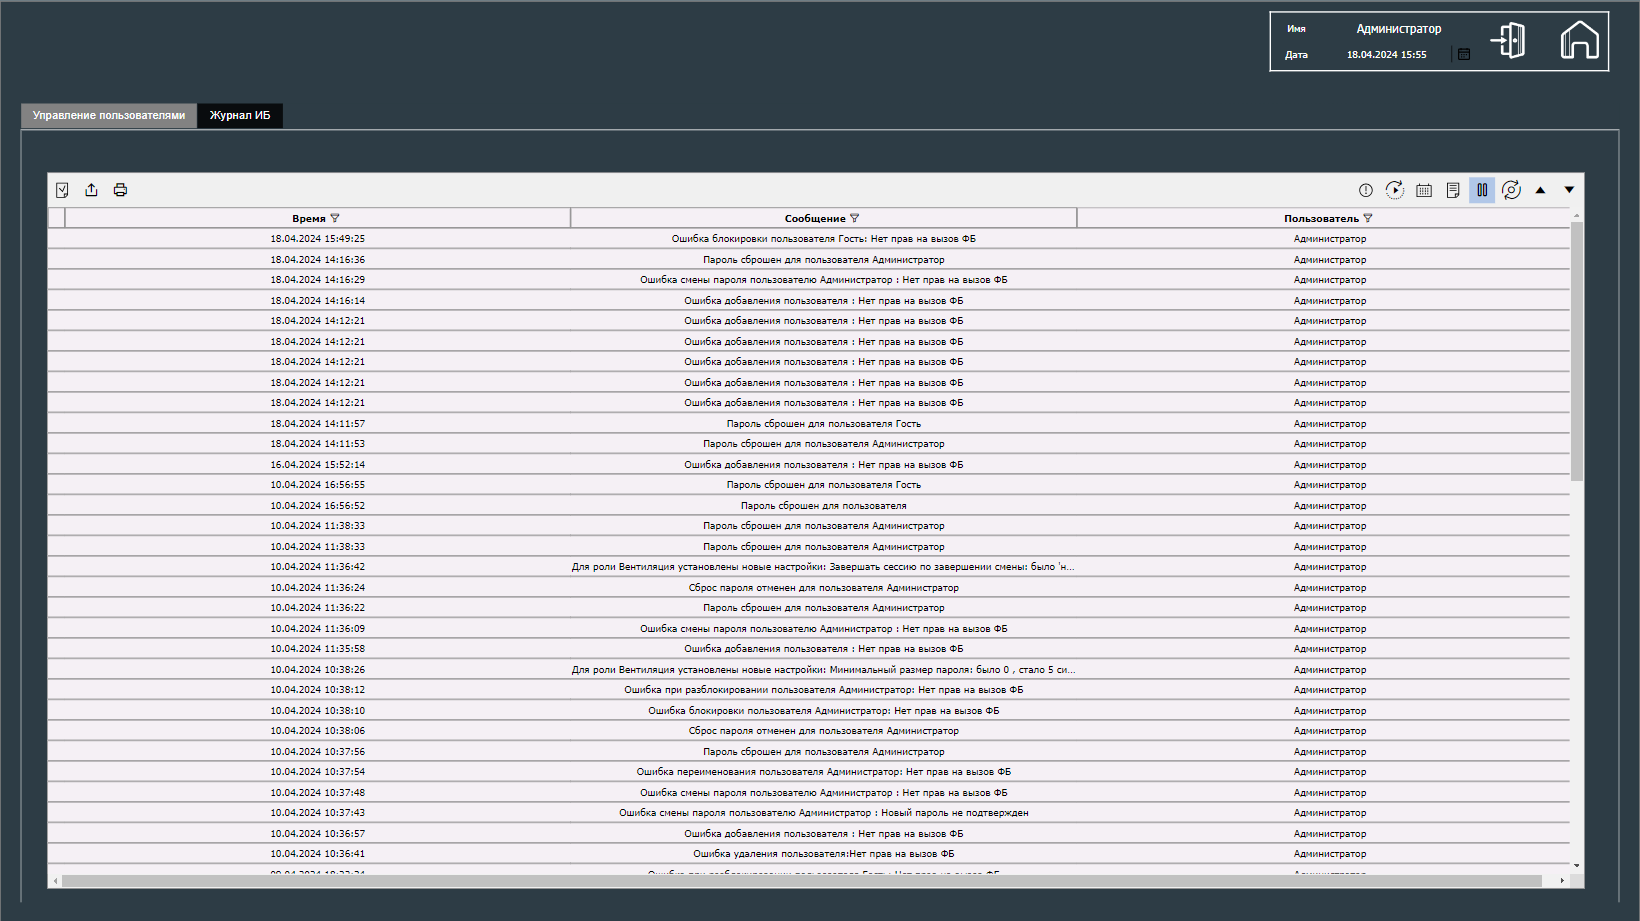This screenshot has width=1640, height=921.
Task: Click the acknowledge document checkmark icon
Action: point(62,190)
